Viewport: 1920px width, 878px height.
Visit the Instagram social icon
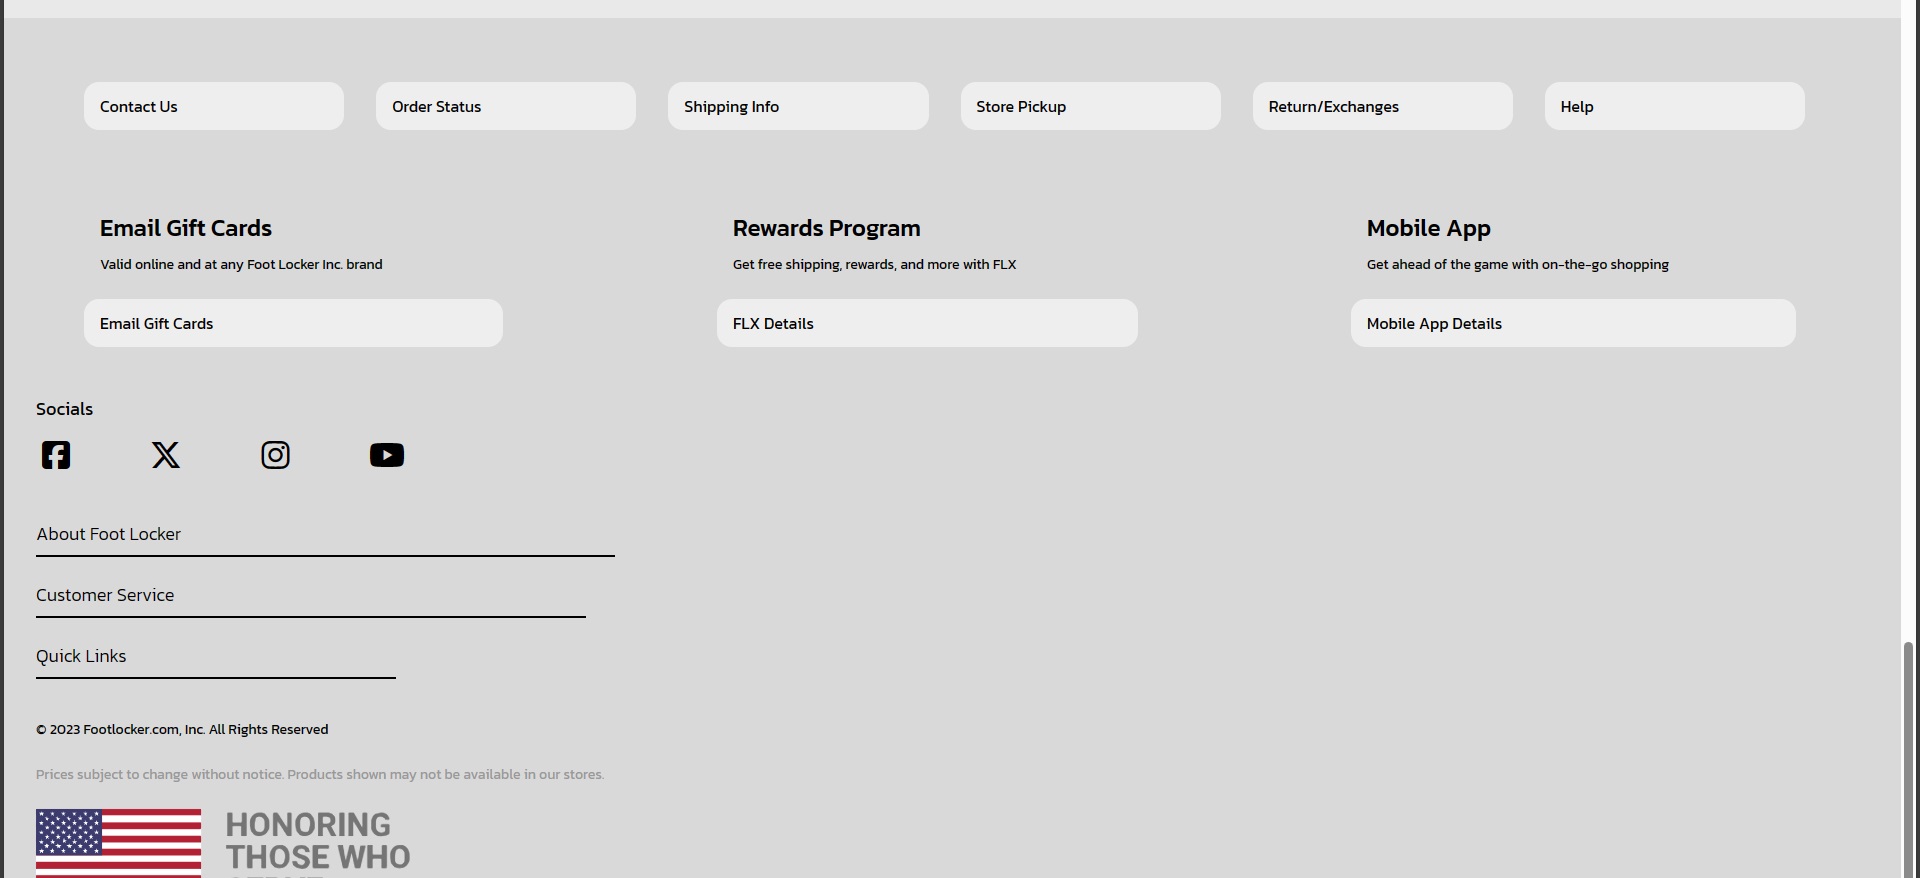(x=276, y=455)
